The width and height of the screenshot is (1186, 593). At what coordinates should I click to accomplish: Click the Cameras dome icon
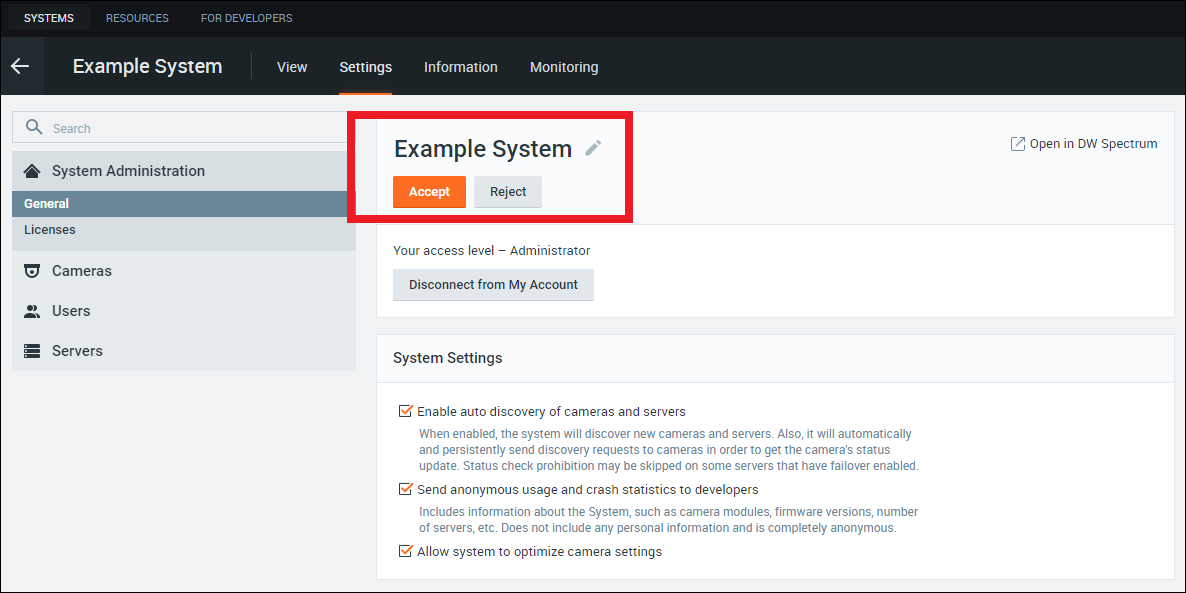(x=32, y=271)
